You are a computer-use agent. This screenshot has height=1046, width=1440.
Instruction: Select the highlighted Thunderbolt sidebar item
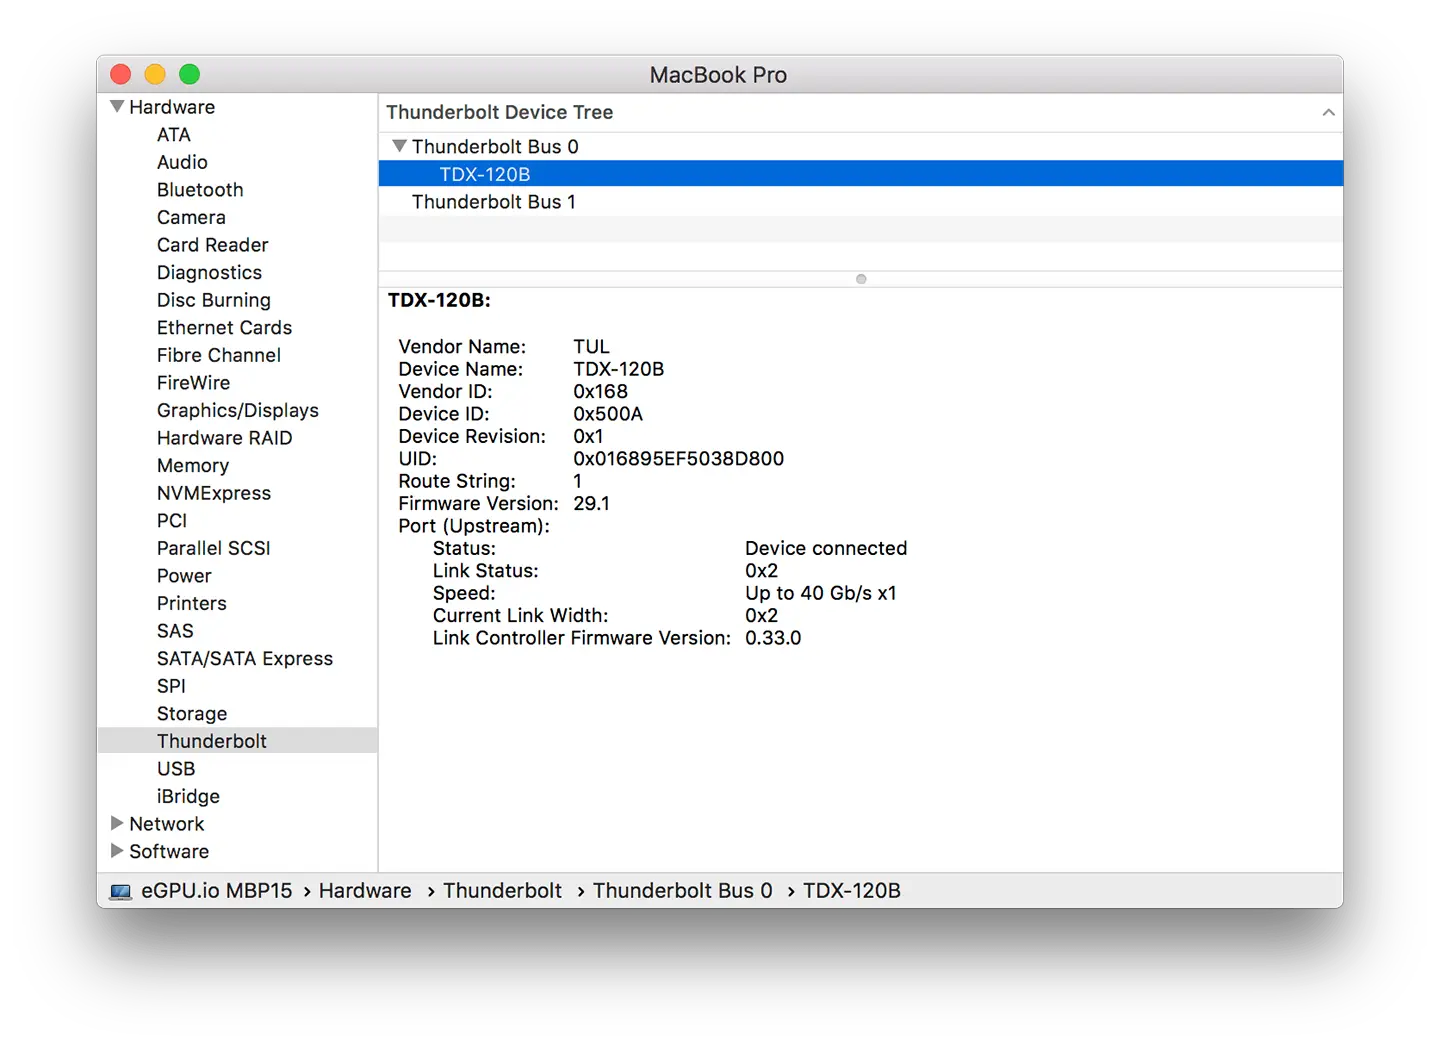point(237,740)
